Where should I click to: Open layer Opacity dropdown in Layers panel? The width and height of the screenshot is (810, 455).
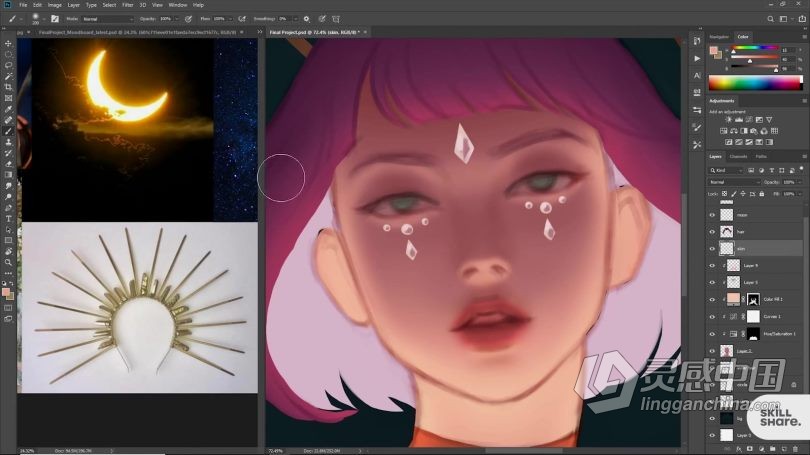[x=800, y=182]
